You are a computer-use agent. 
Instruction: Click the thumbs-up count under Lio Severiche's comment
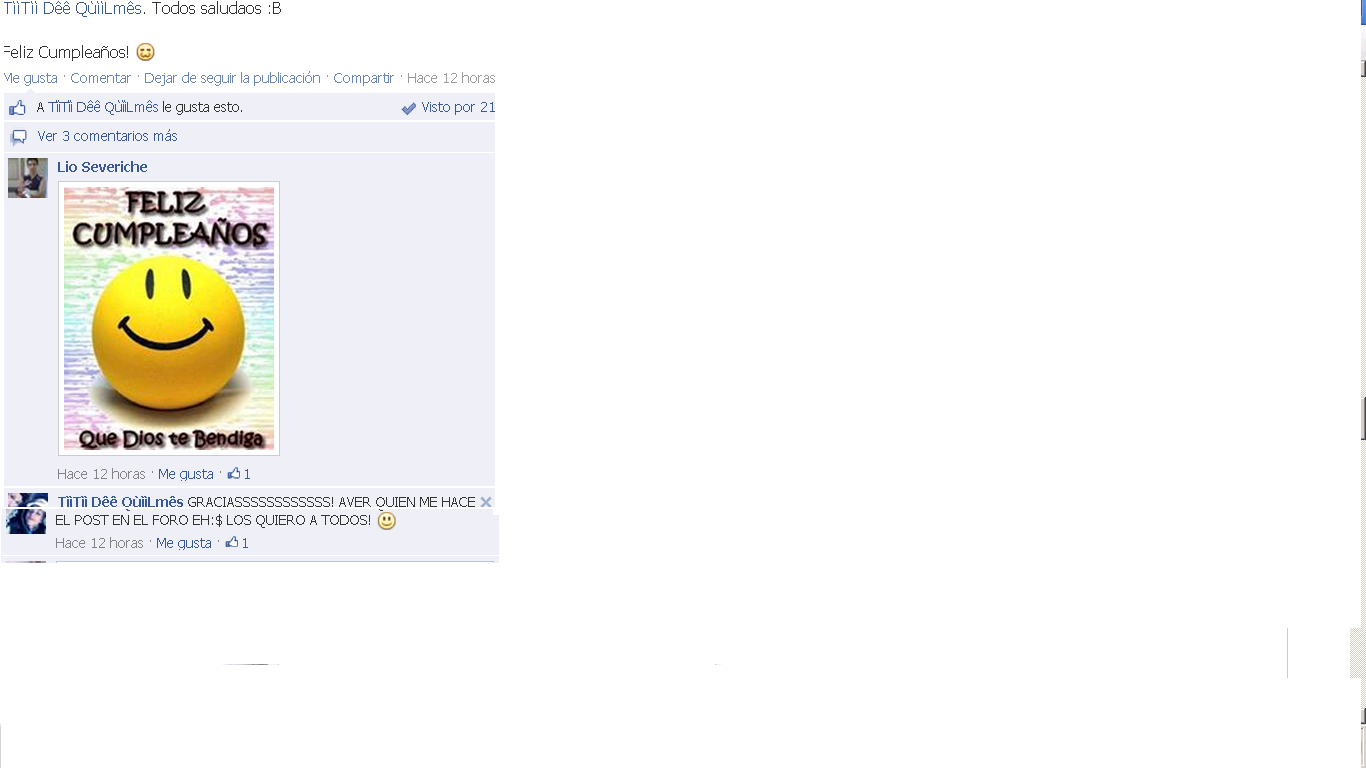[x=239, y=474]
